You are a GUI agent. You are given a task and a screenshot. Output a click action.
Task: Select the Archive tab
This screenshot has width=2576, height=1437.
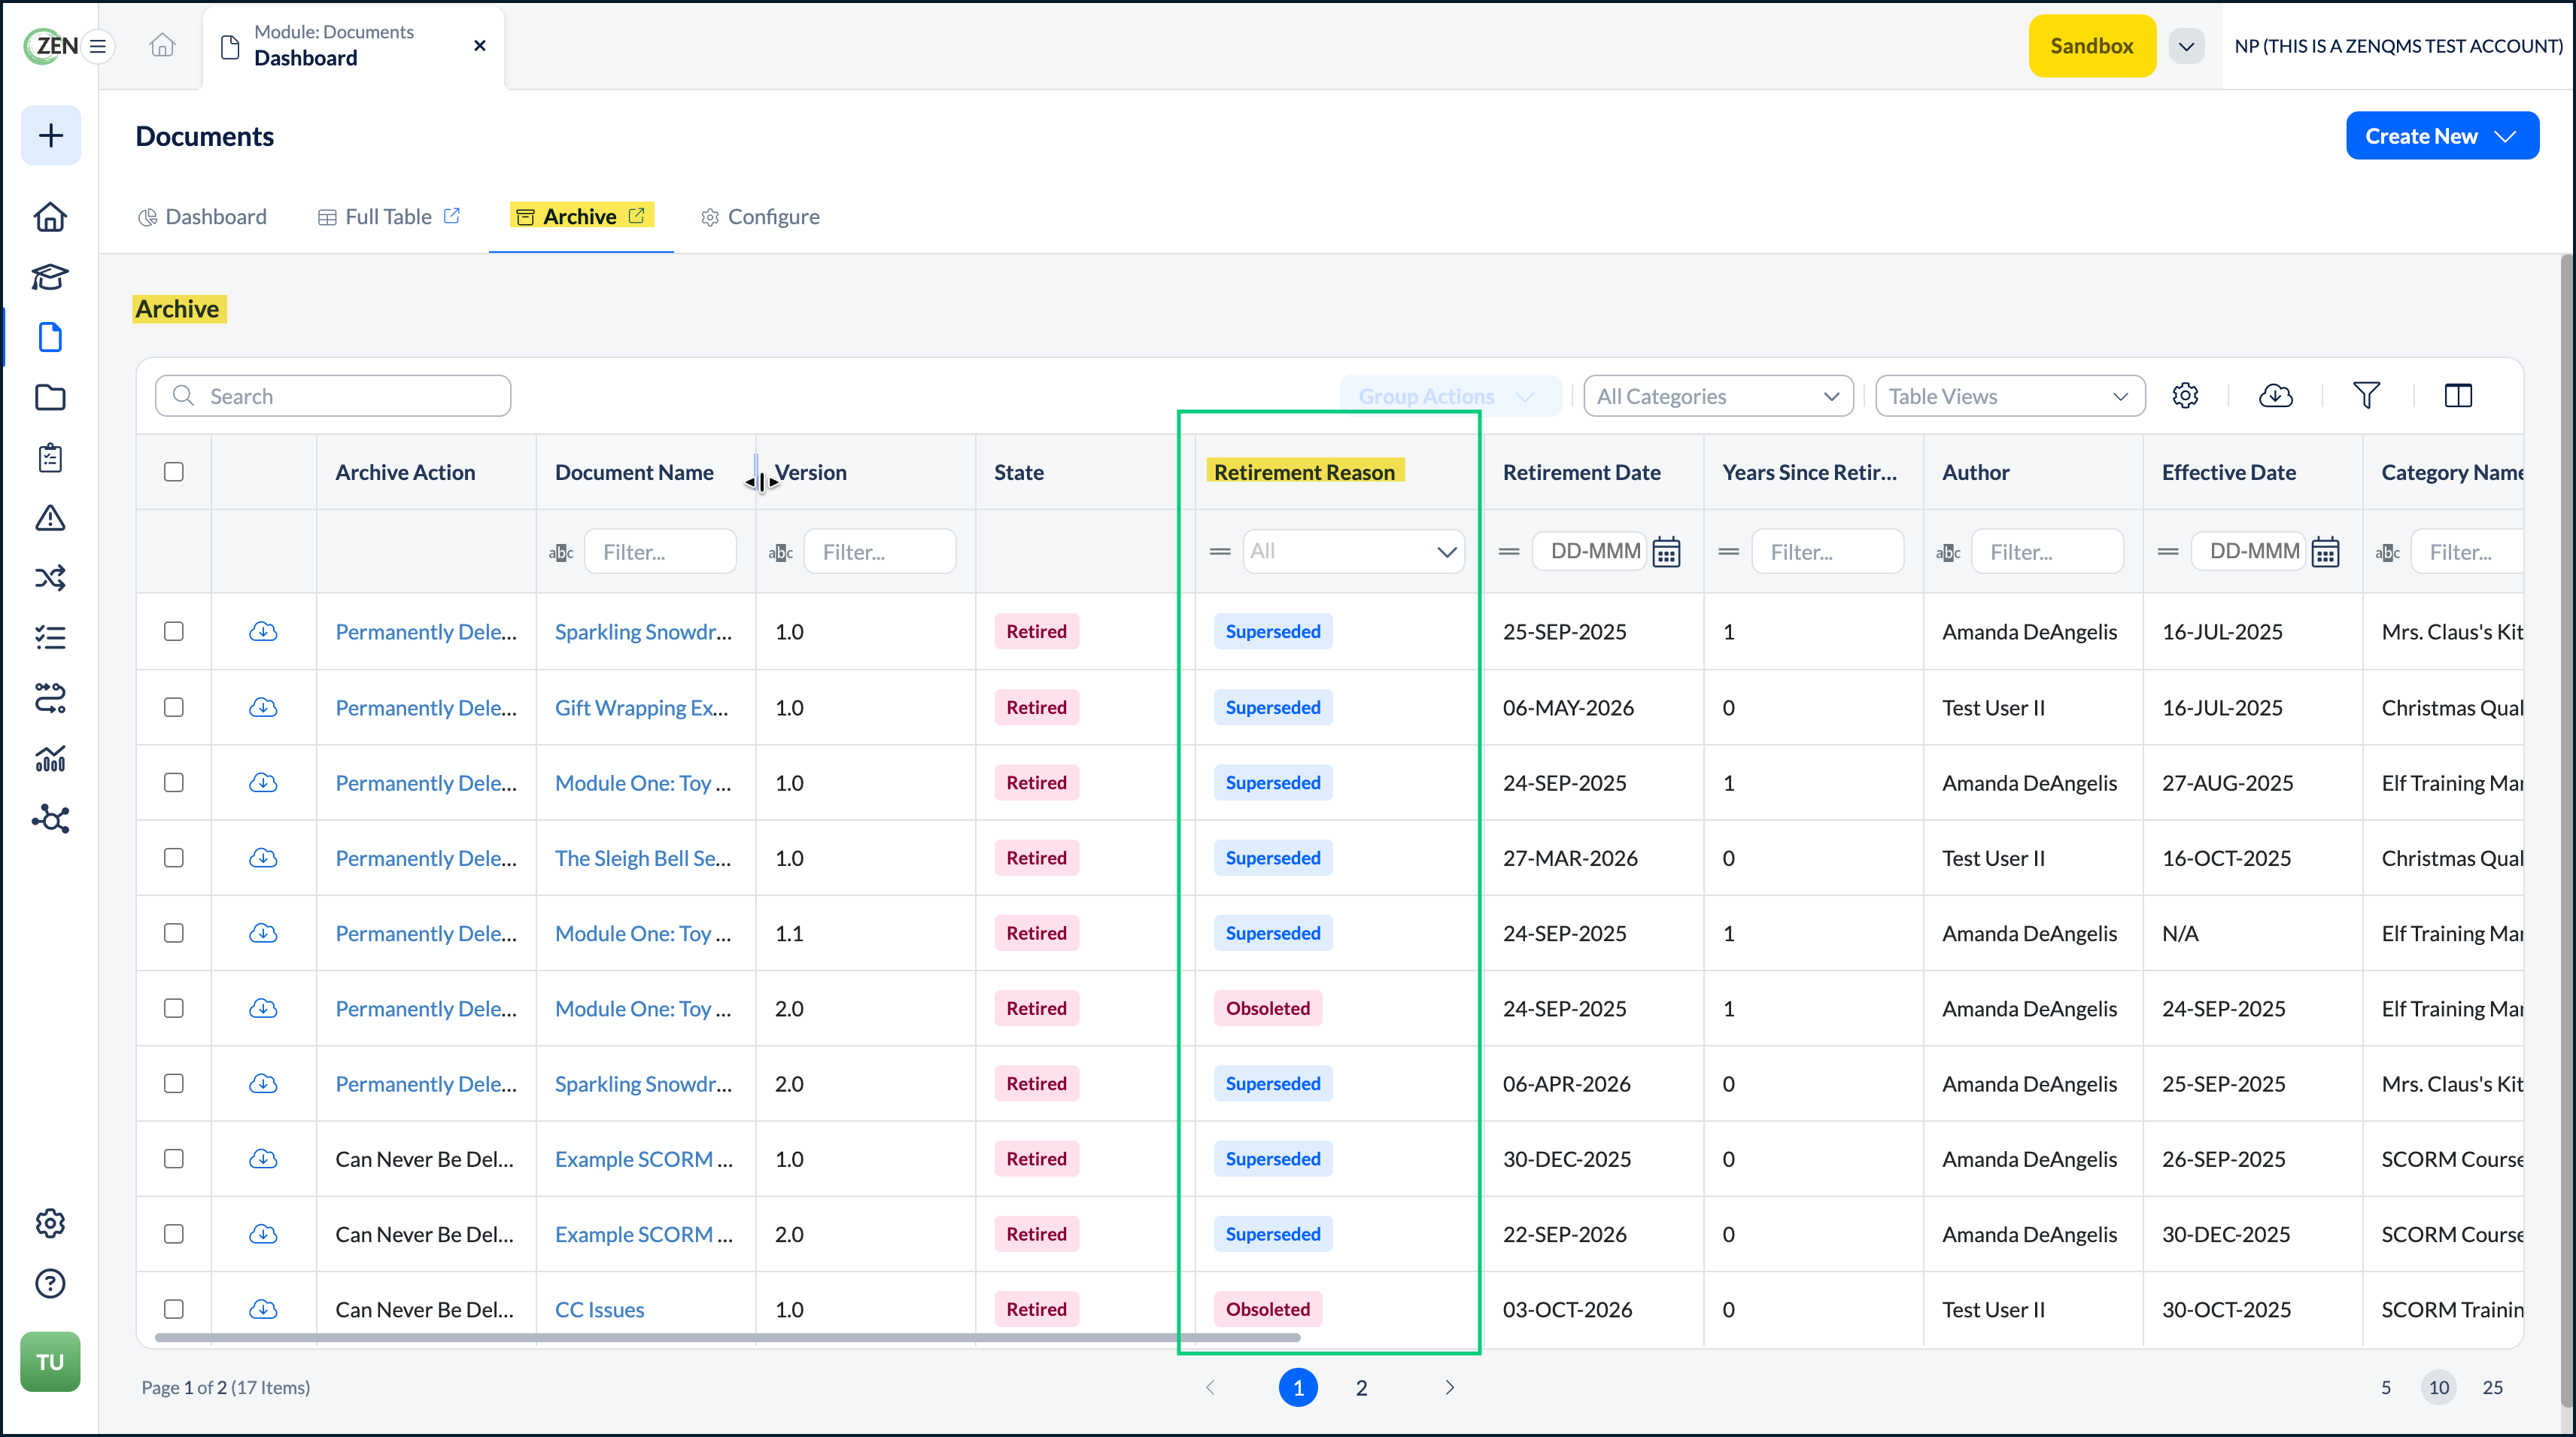click(581, 217)
